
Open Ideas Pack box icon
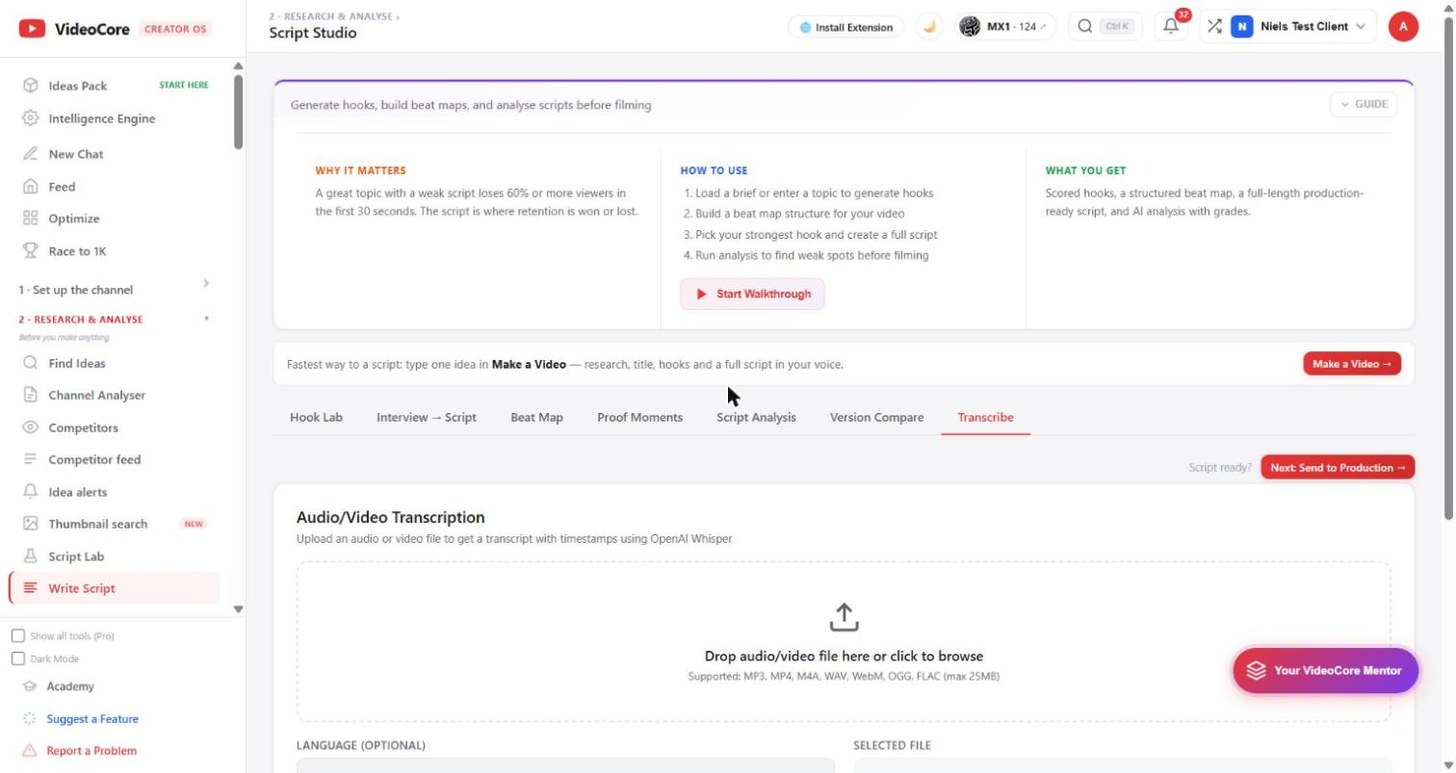pos(30,86)
